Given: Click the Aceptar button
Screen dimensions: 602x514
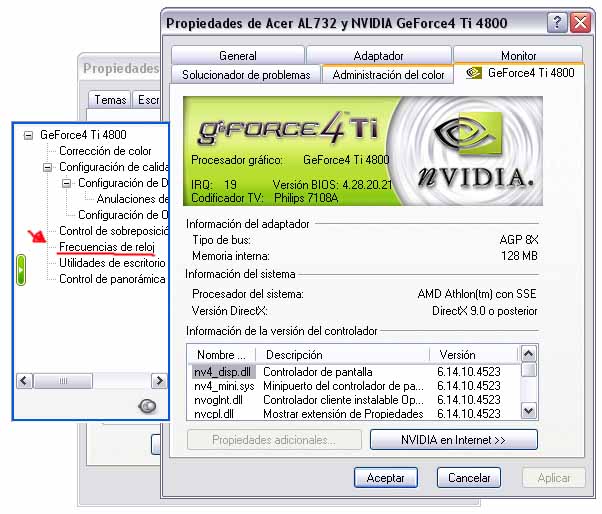Looking at the screenshot, I should click(385, 478).
